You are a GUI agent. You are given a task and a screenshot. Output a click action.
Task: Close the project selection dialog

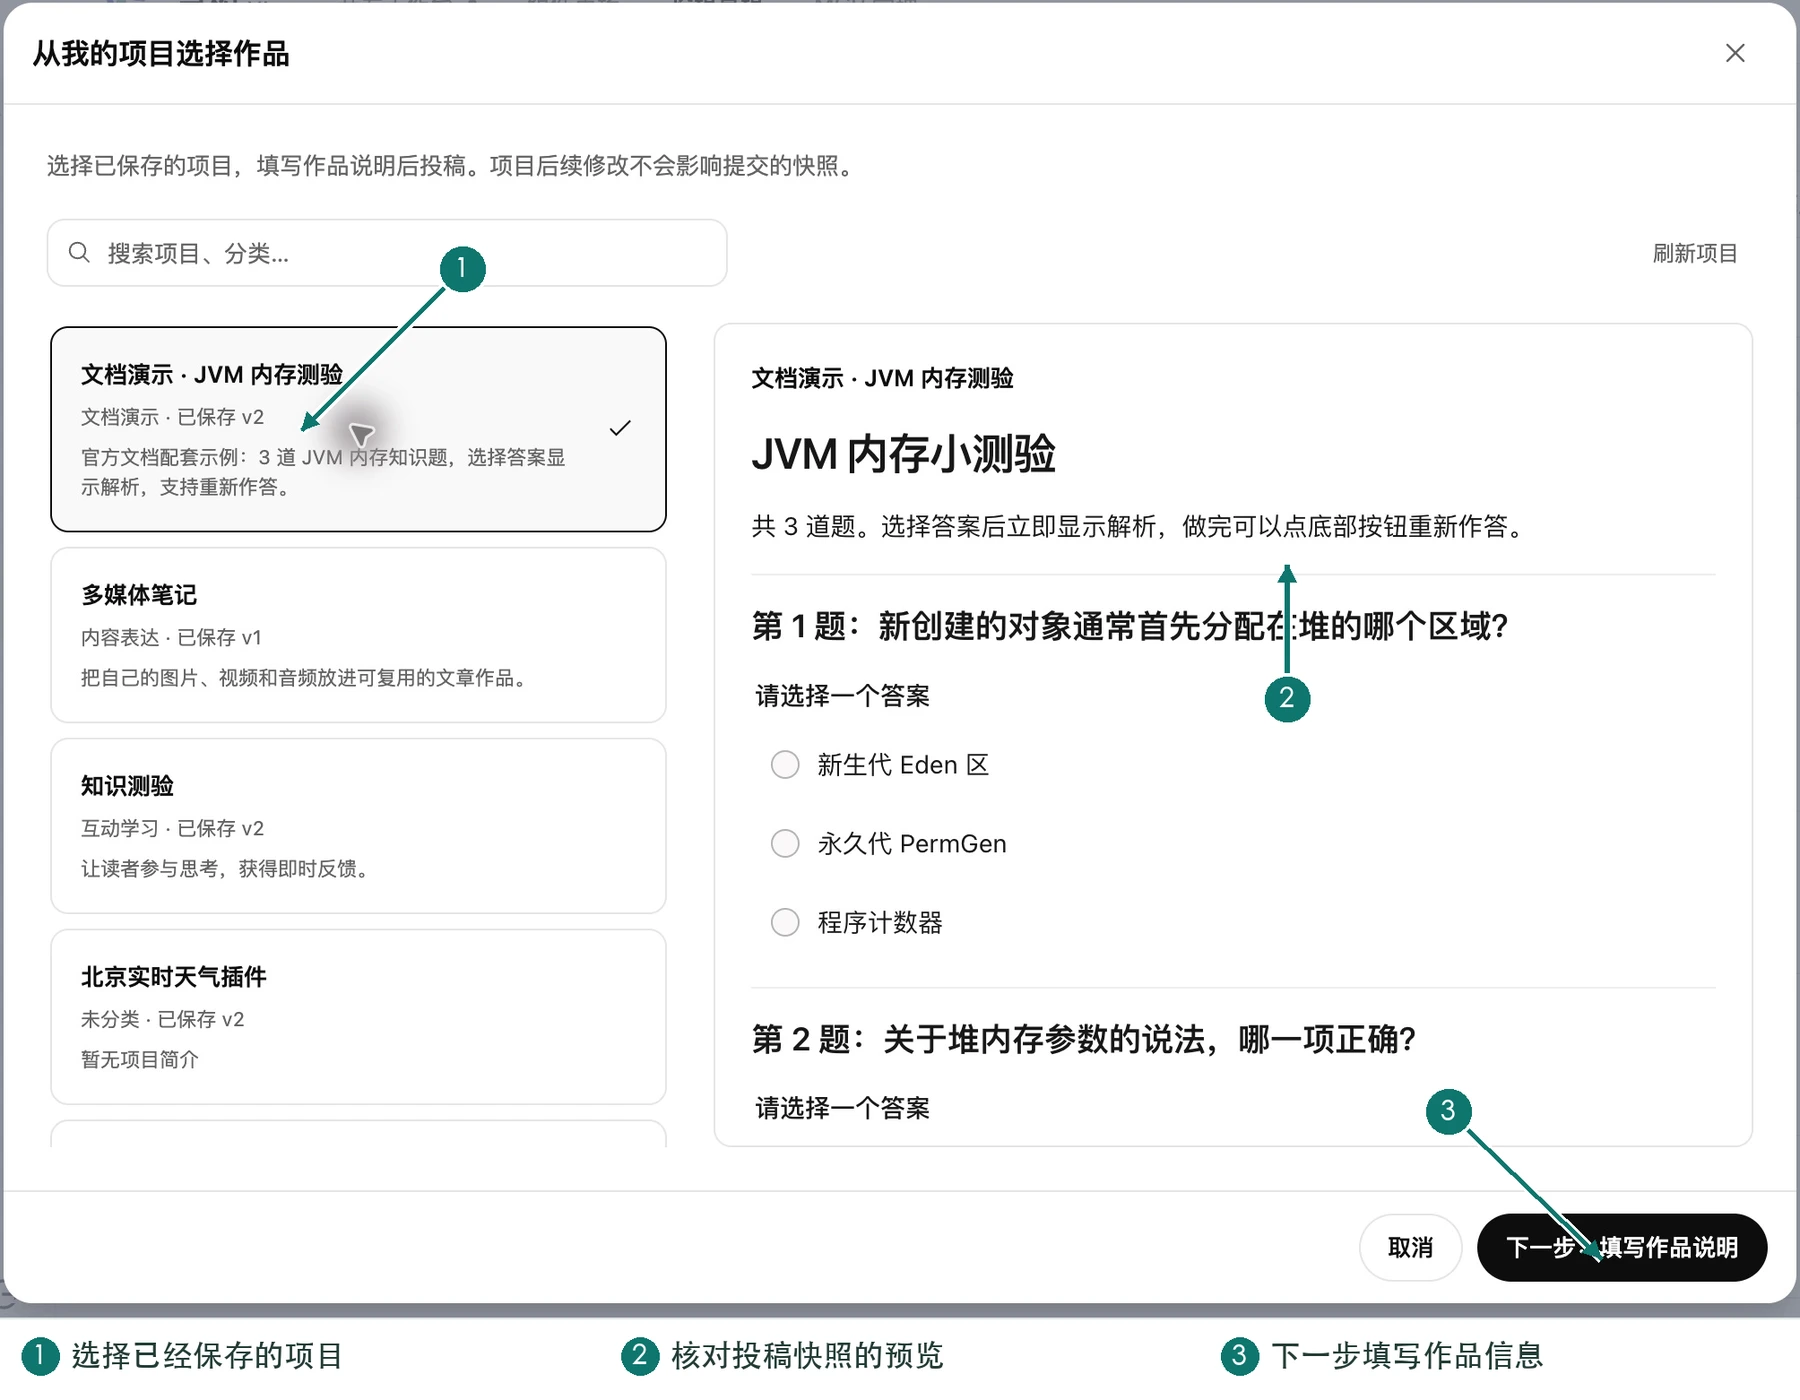click(1735, 53)
